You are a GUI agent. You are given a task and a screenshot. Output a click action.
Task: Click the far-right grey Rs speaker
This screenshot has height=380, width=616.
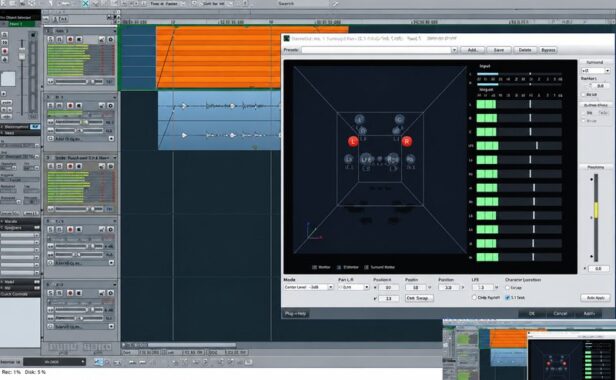pyautogui.click(x=410, y=159)
